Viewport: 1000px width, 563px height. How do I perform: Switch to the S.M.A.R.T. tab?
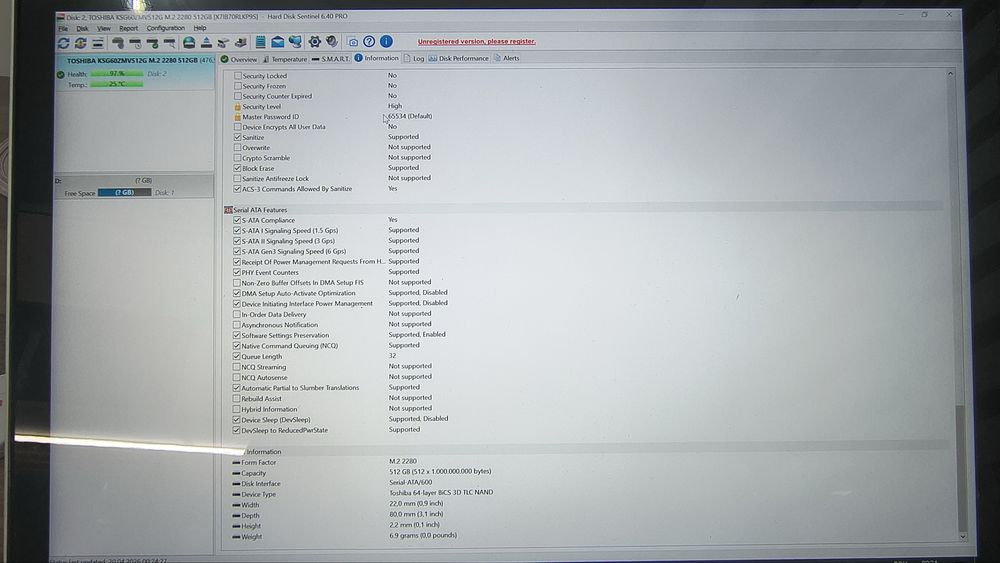330,59
